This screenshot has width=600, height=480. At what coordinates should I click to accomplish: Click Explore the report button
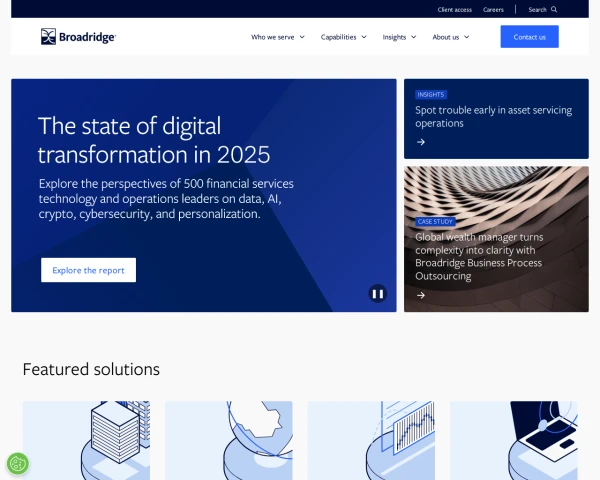point(88,270)
